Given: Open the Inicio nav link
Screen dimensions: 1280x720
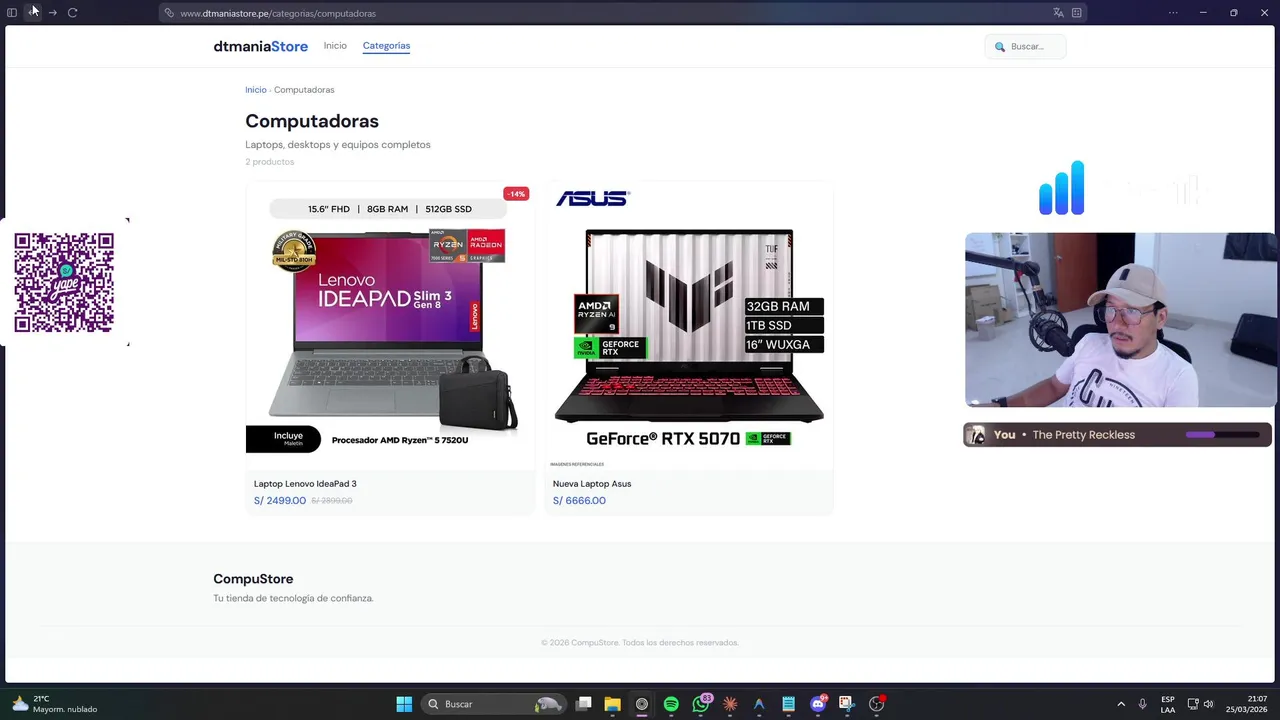Looking at the screenshot, I should 335,46.
